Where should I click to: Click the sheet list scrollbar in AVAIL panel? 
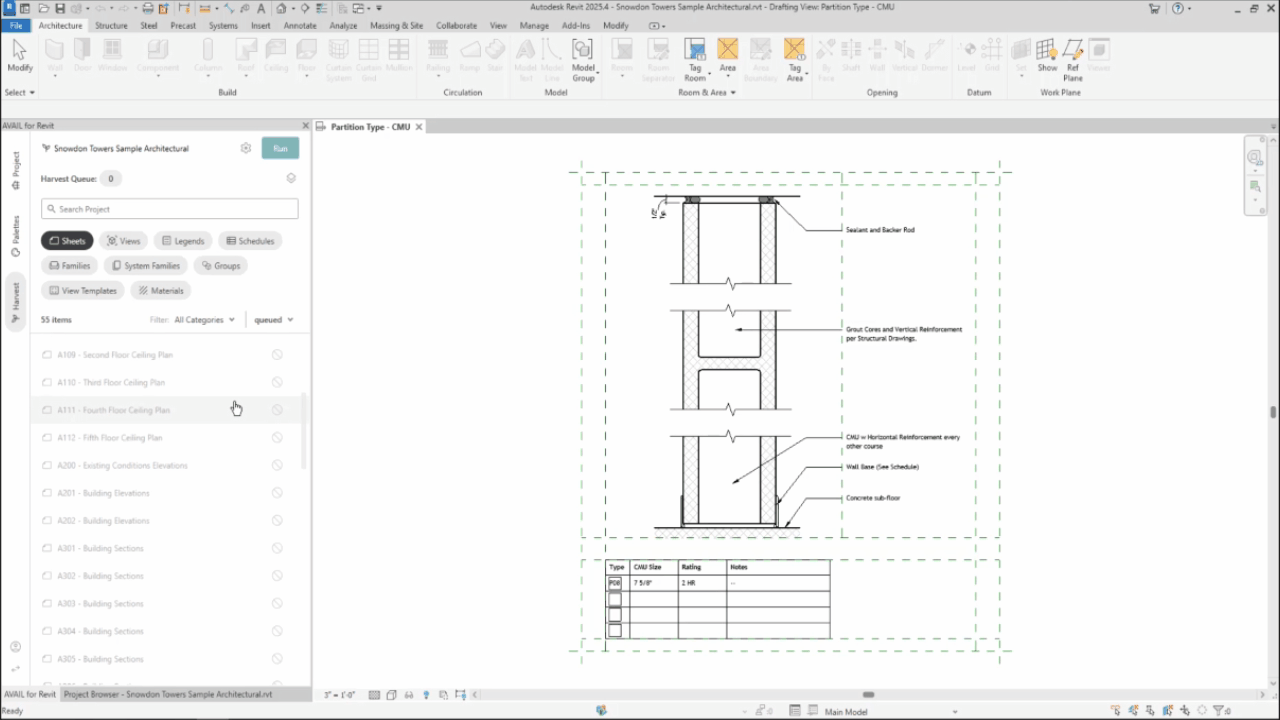[x=304, y=432]
